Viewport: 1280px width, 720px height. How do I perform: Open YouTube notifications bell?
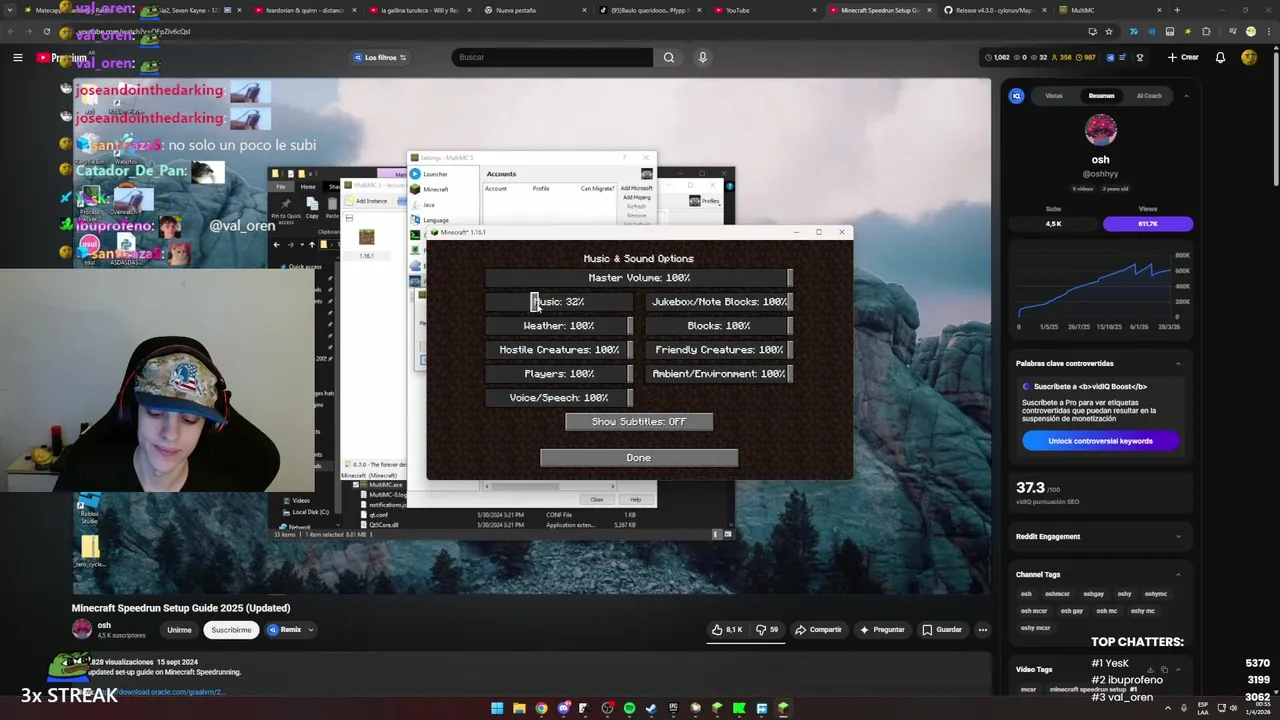(1220, 57)
